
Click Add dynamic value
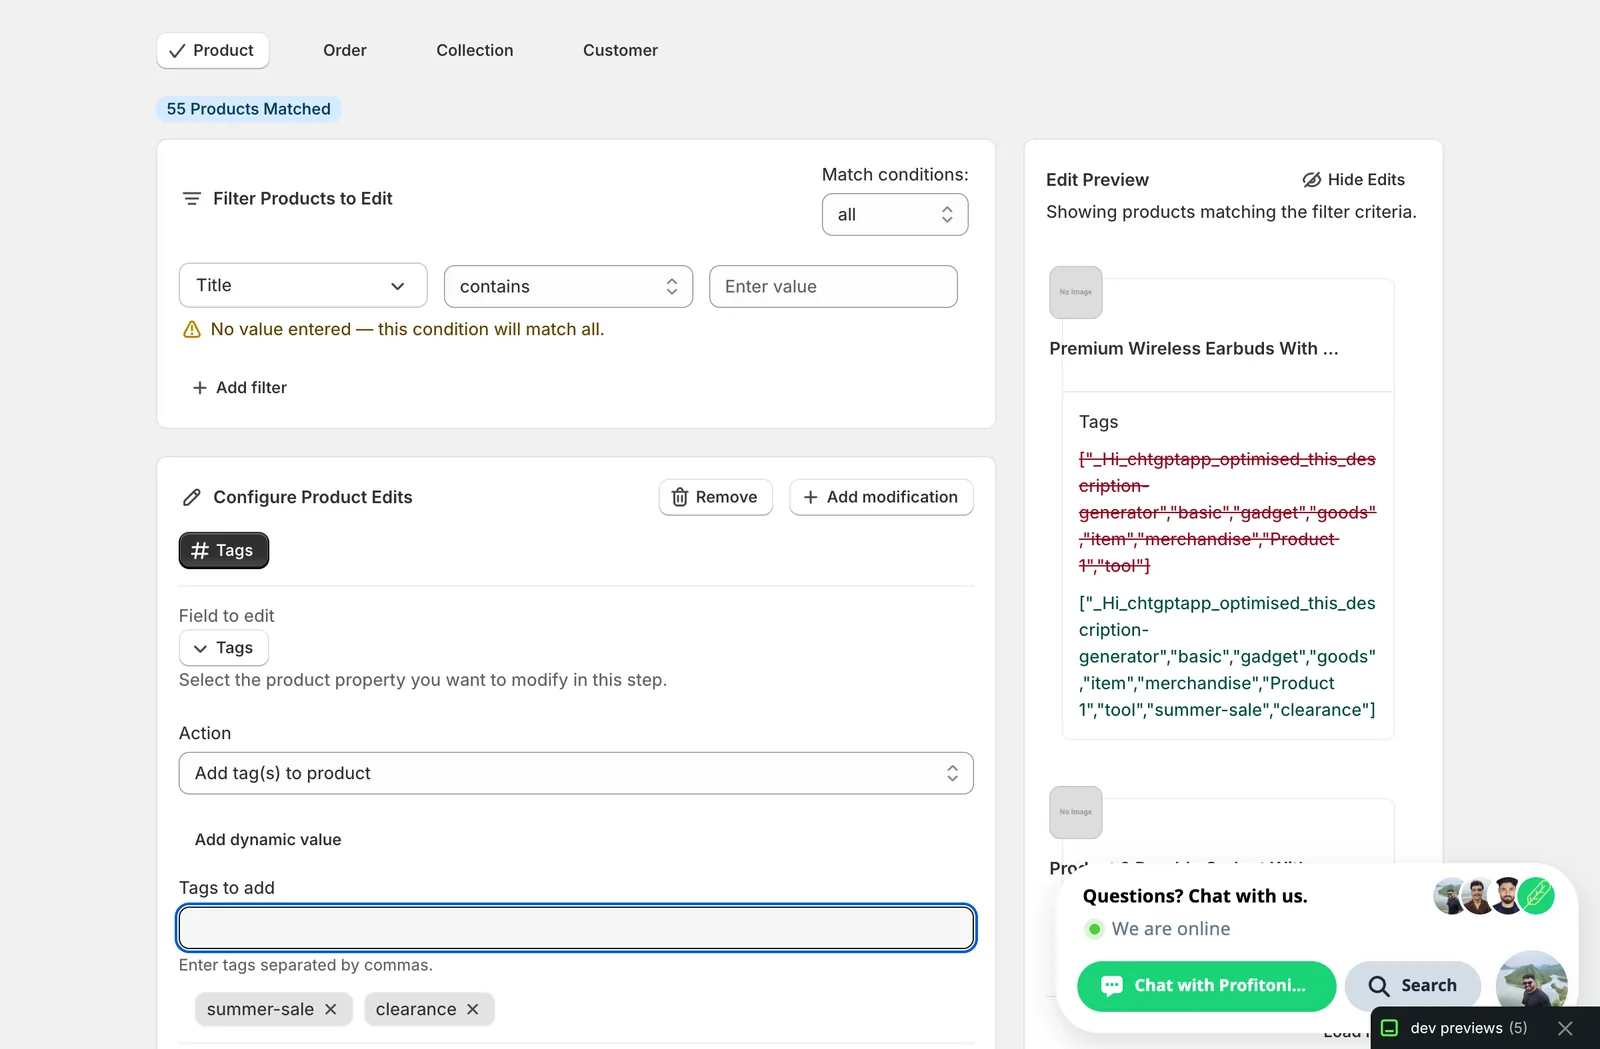point(268,840)
